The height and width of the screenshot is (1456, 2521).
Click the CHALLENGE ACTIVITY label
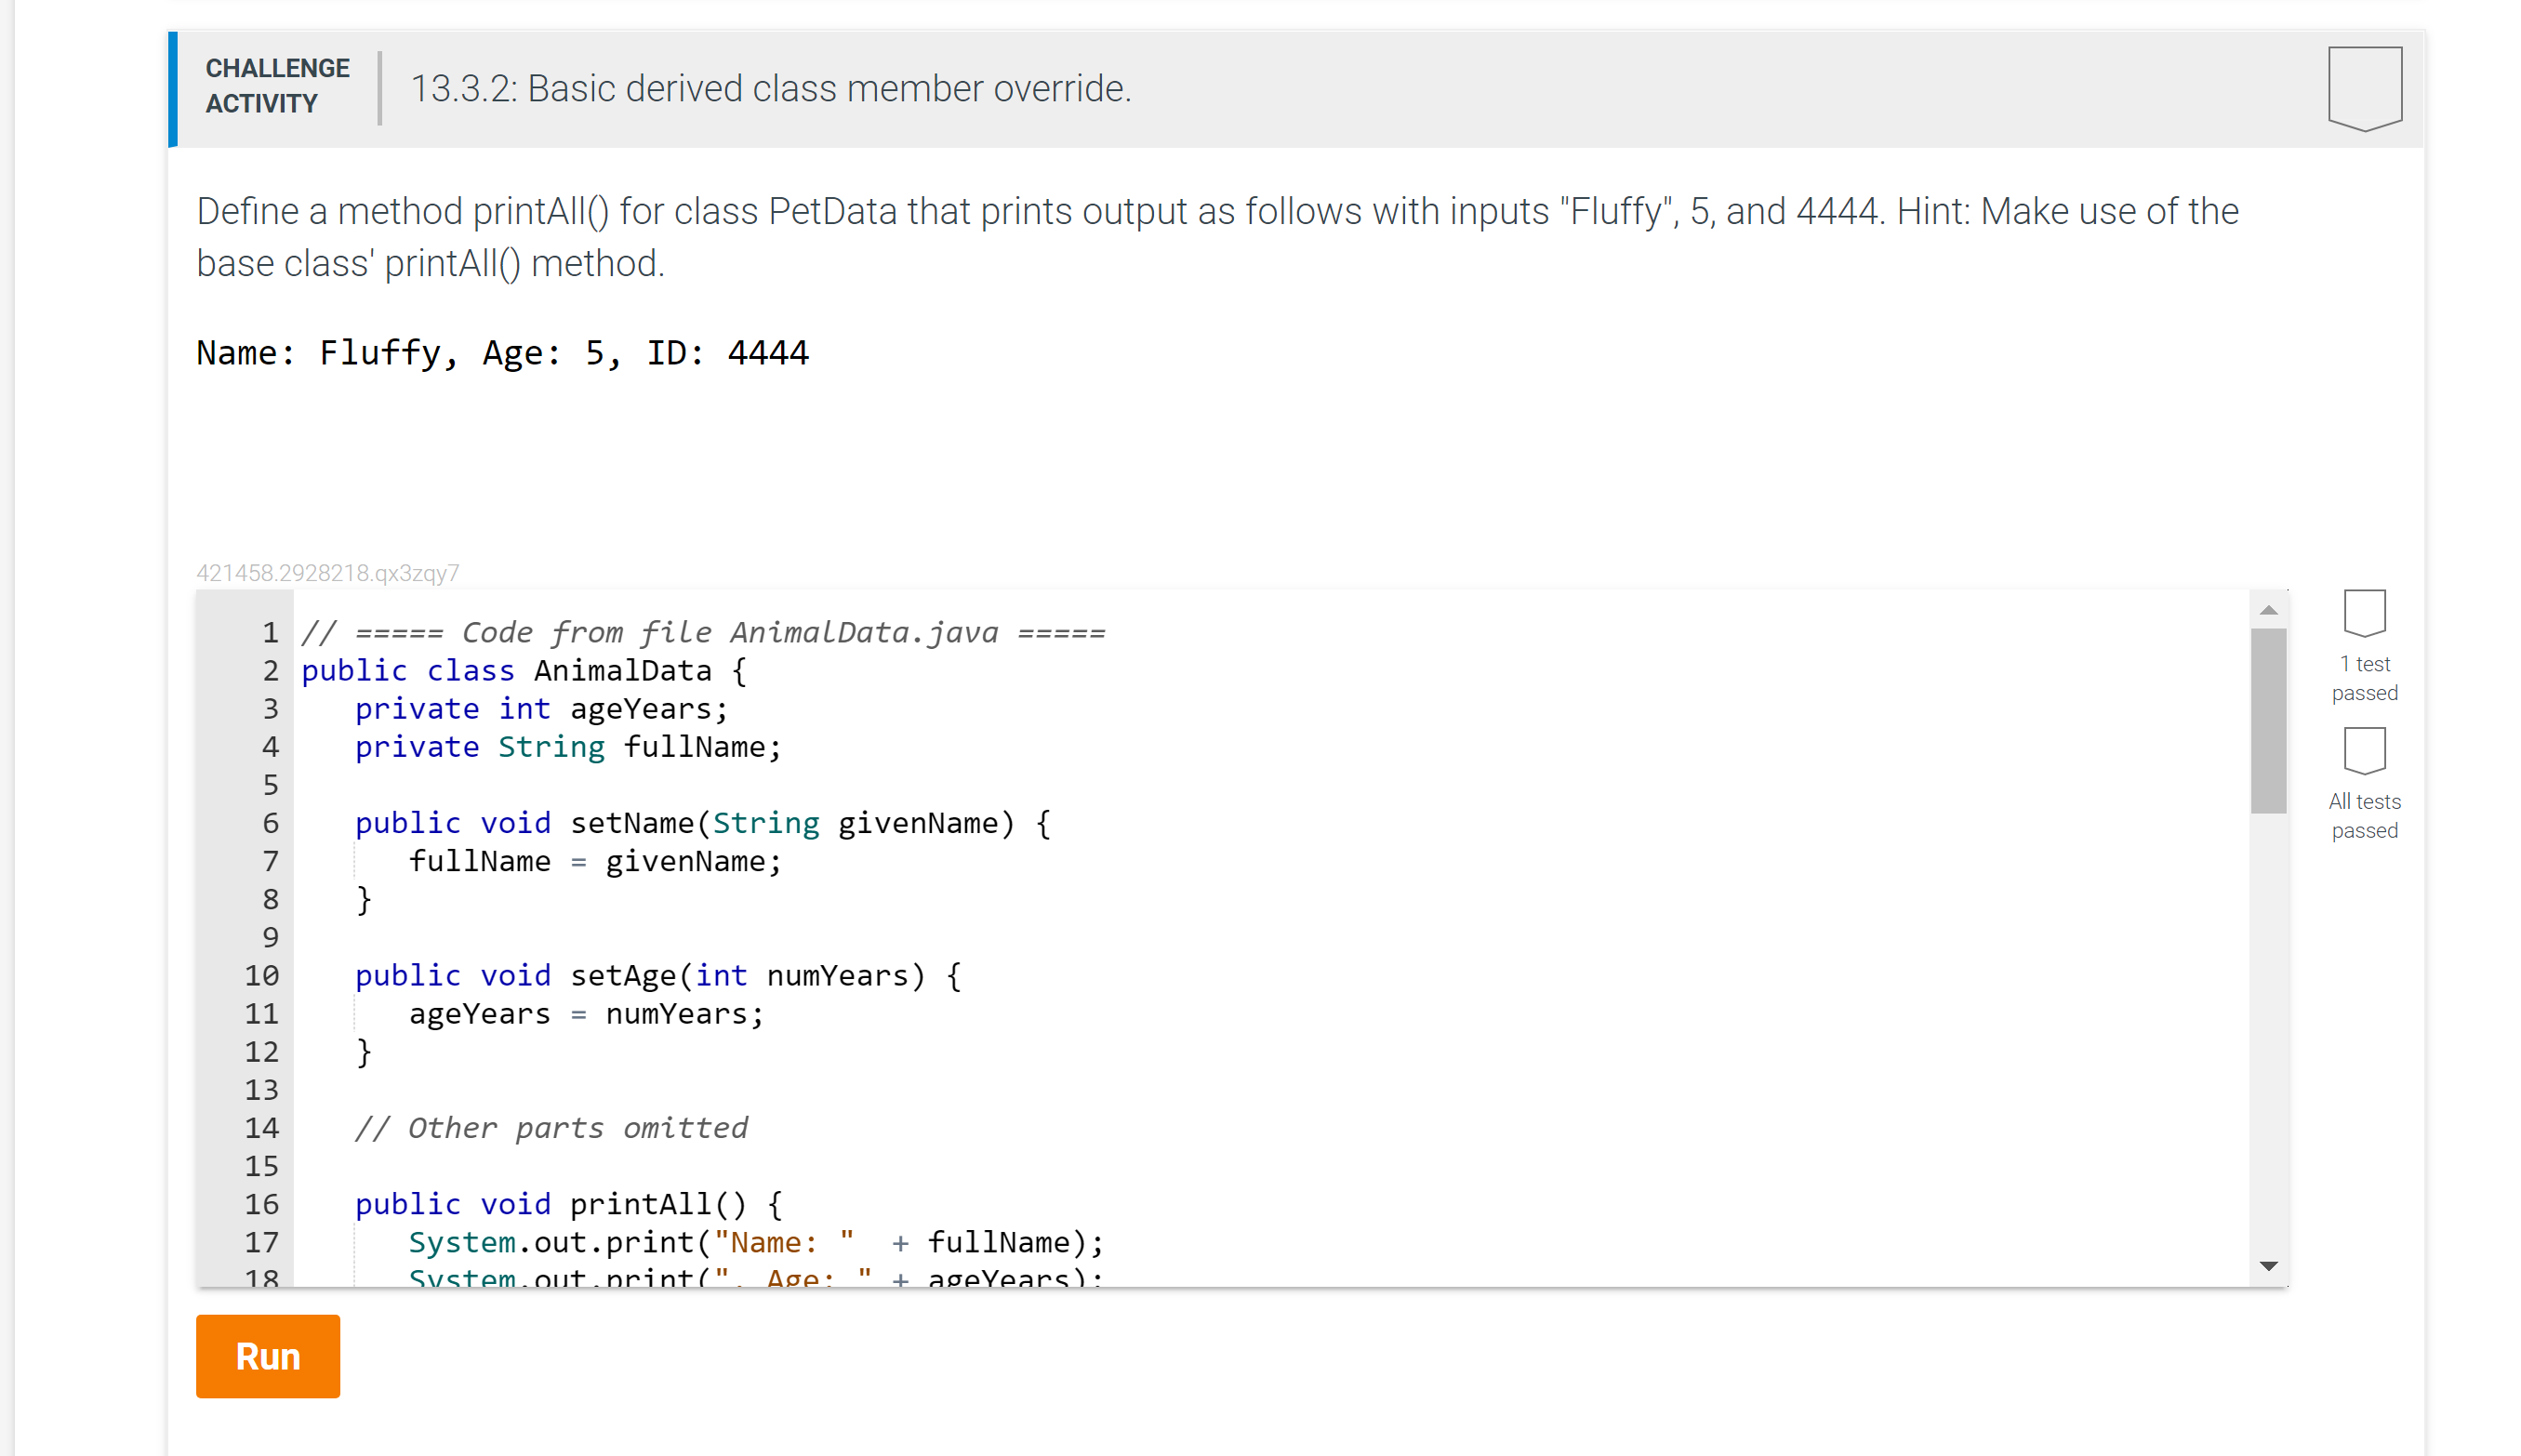[277, 86]
